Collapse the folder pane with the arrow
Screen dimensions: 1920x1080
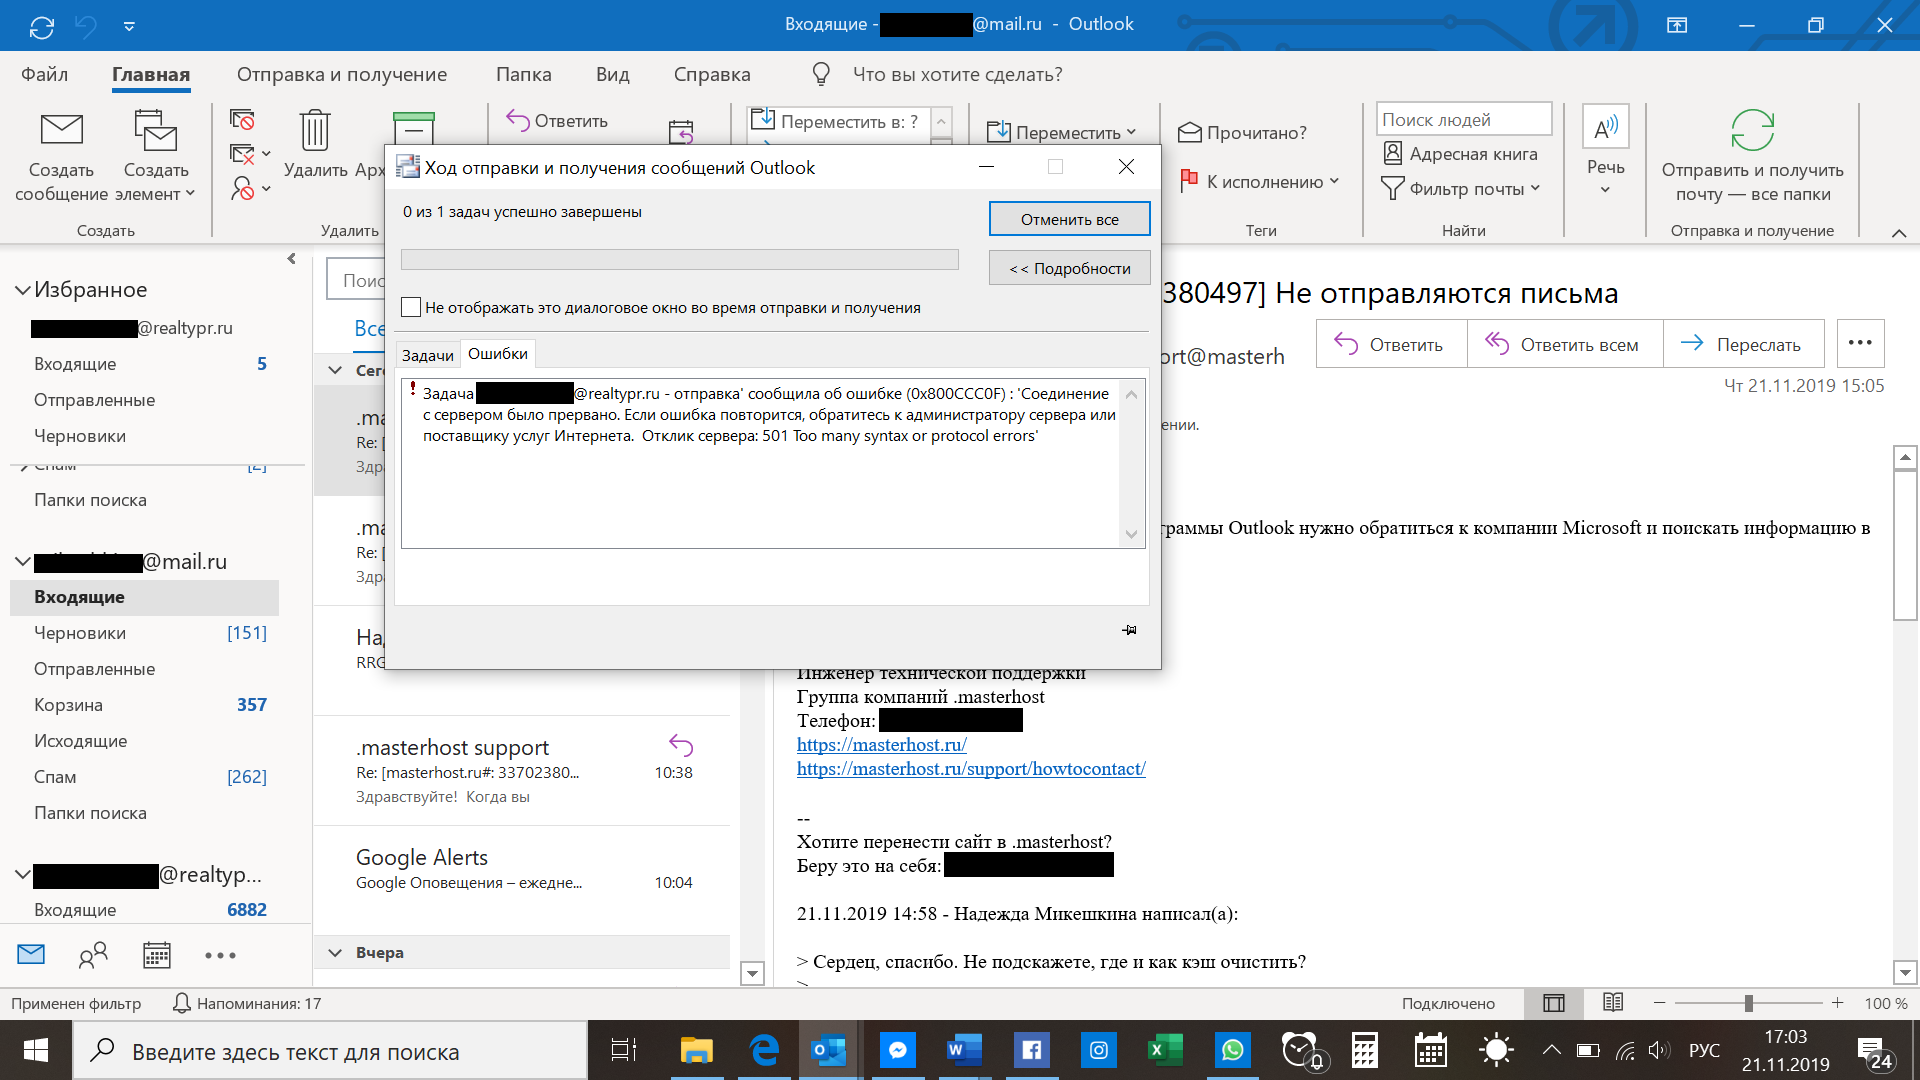291,258
